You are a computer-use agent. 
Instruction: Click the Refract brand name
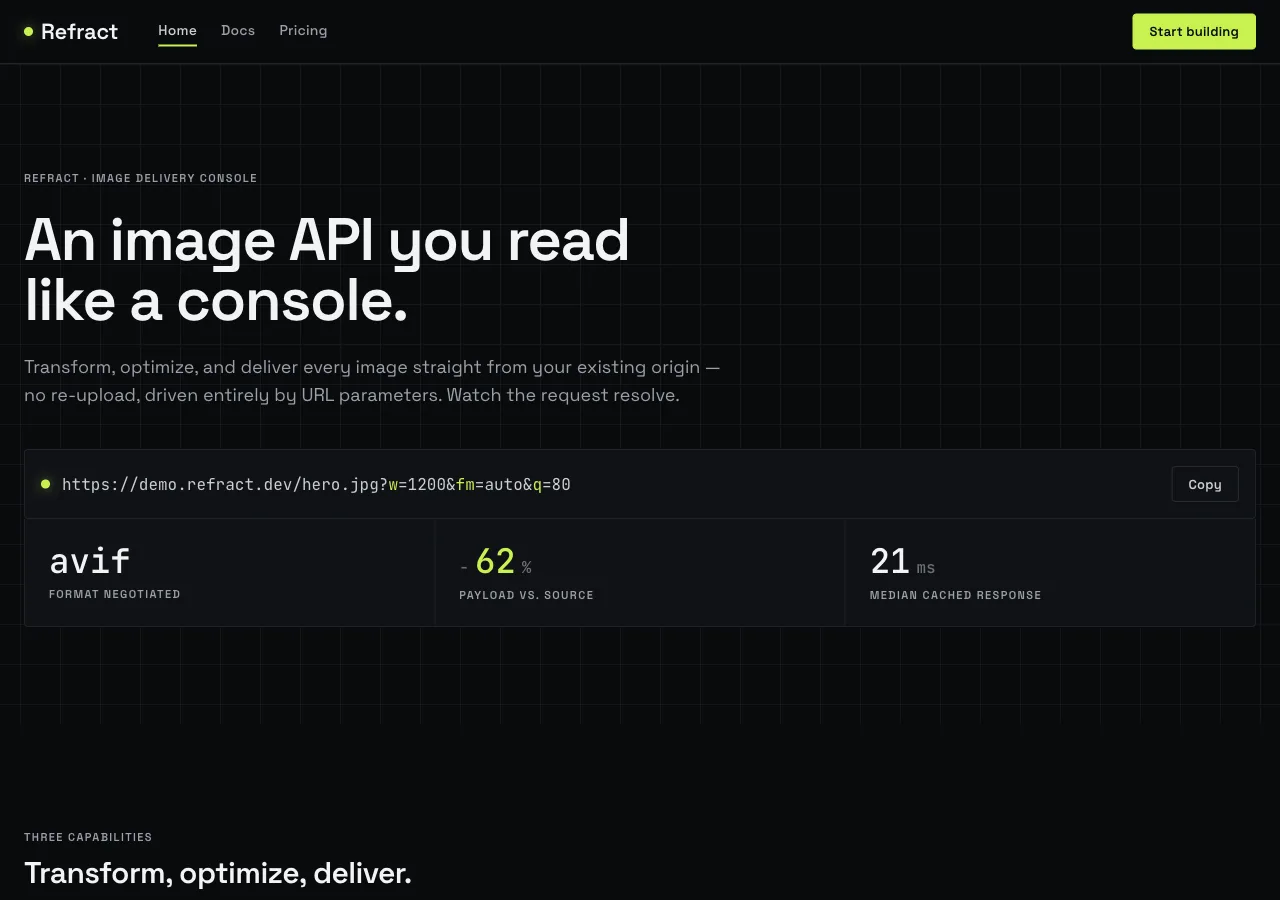tap(79, 32)
